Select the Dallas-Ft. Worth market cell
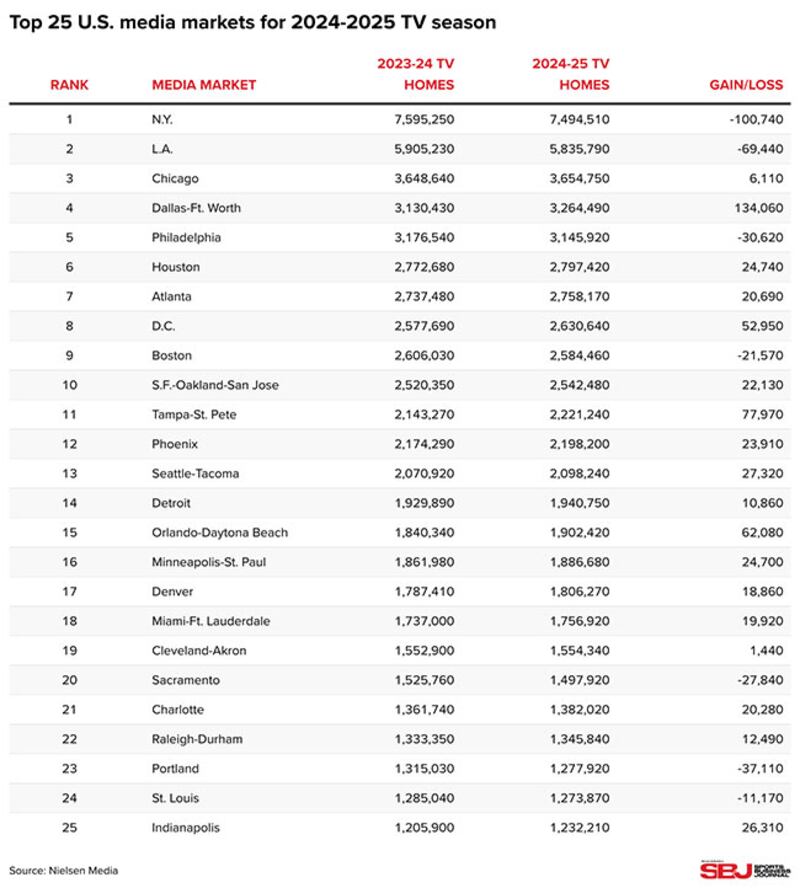The height and width of the screenshot is (888, 800). (x=196, y=208)
